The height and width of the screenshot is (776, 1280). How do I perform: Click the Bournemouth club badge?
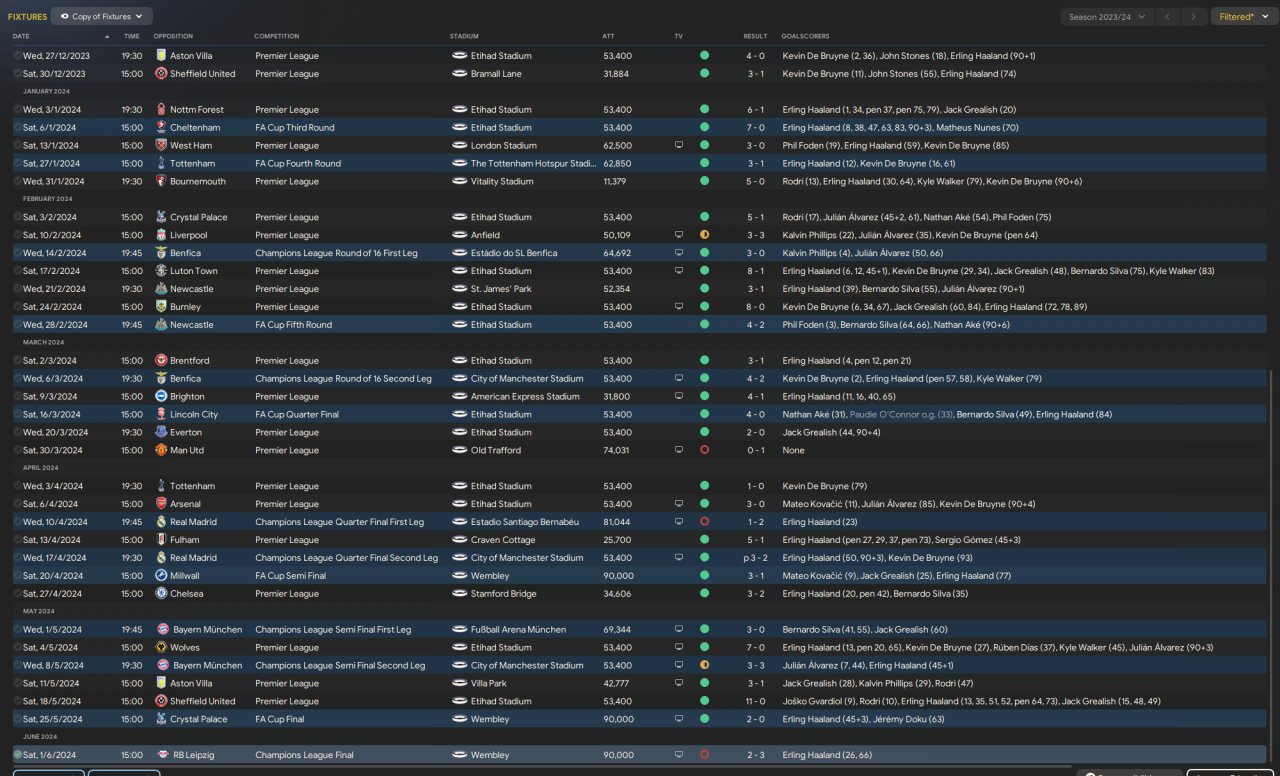161,182
